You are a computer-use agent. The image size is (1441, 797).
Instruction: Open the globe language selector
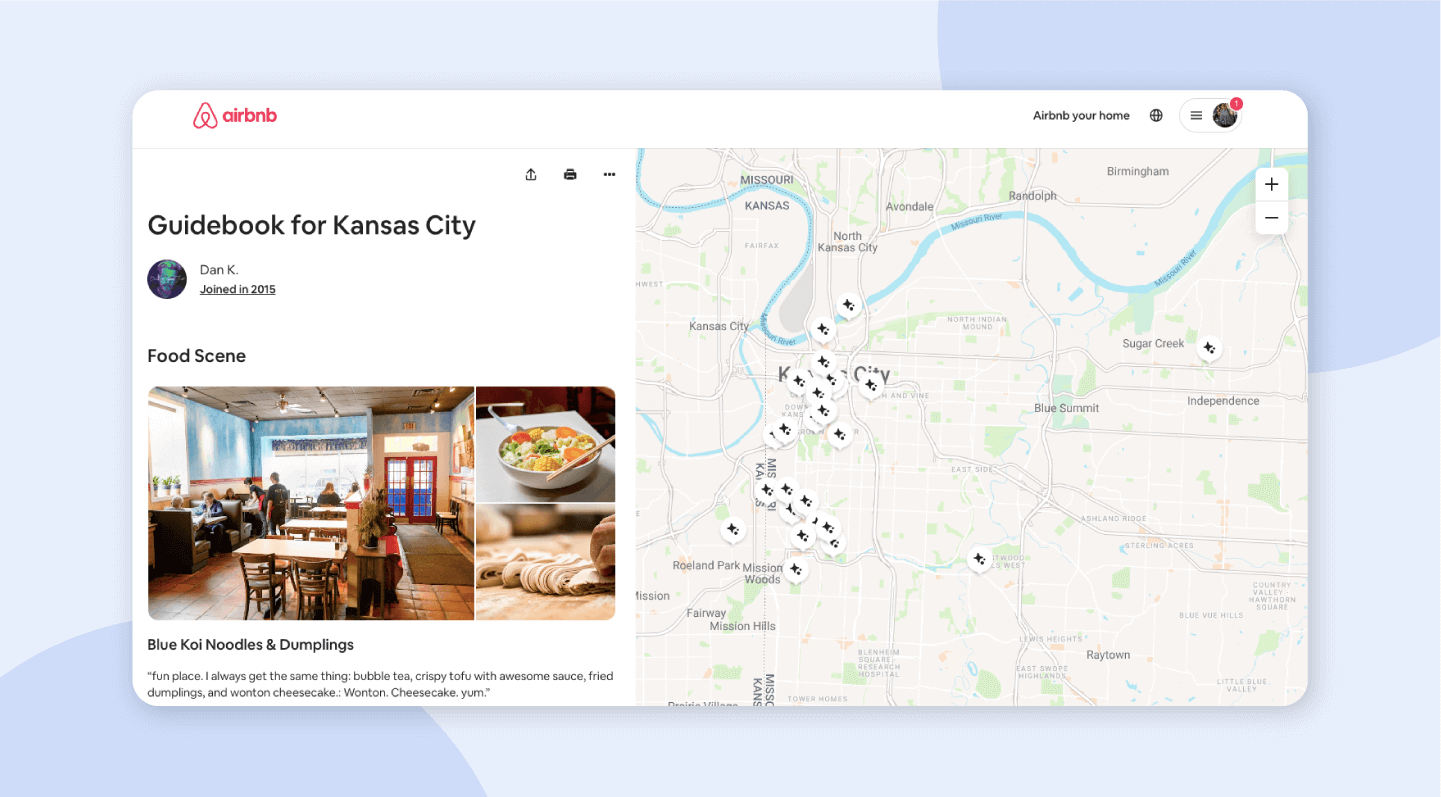(x=1156, y=116)
